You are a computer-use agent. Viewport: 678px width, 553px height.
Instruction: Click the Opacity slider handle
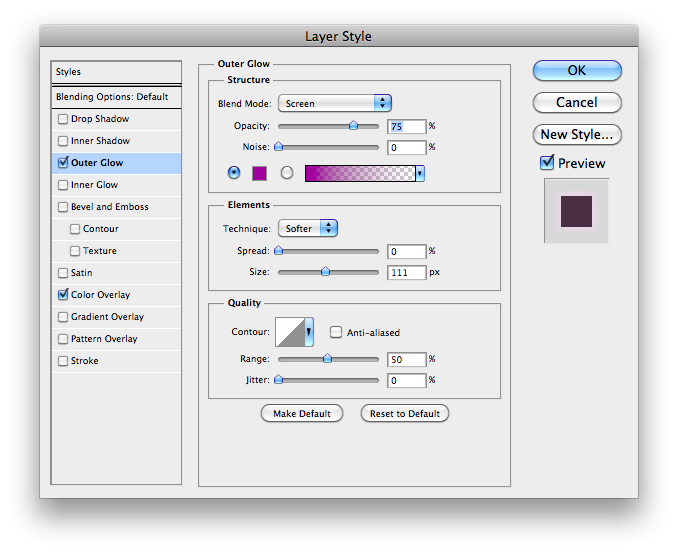point(353,125)
